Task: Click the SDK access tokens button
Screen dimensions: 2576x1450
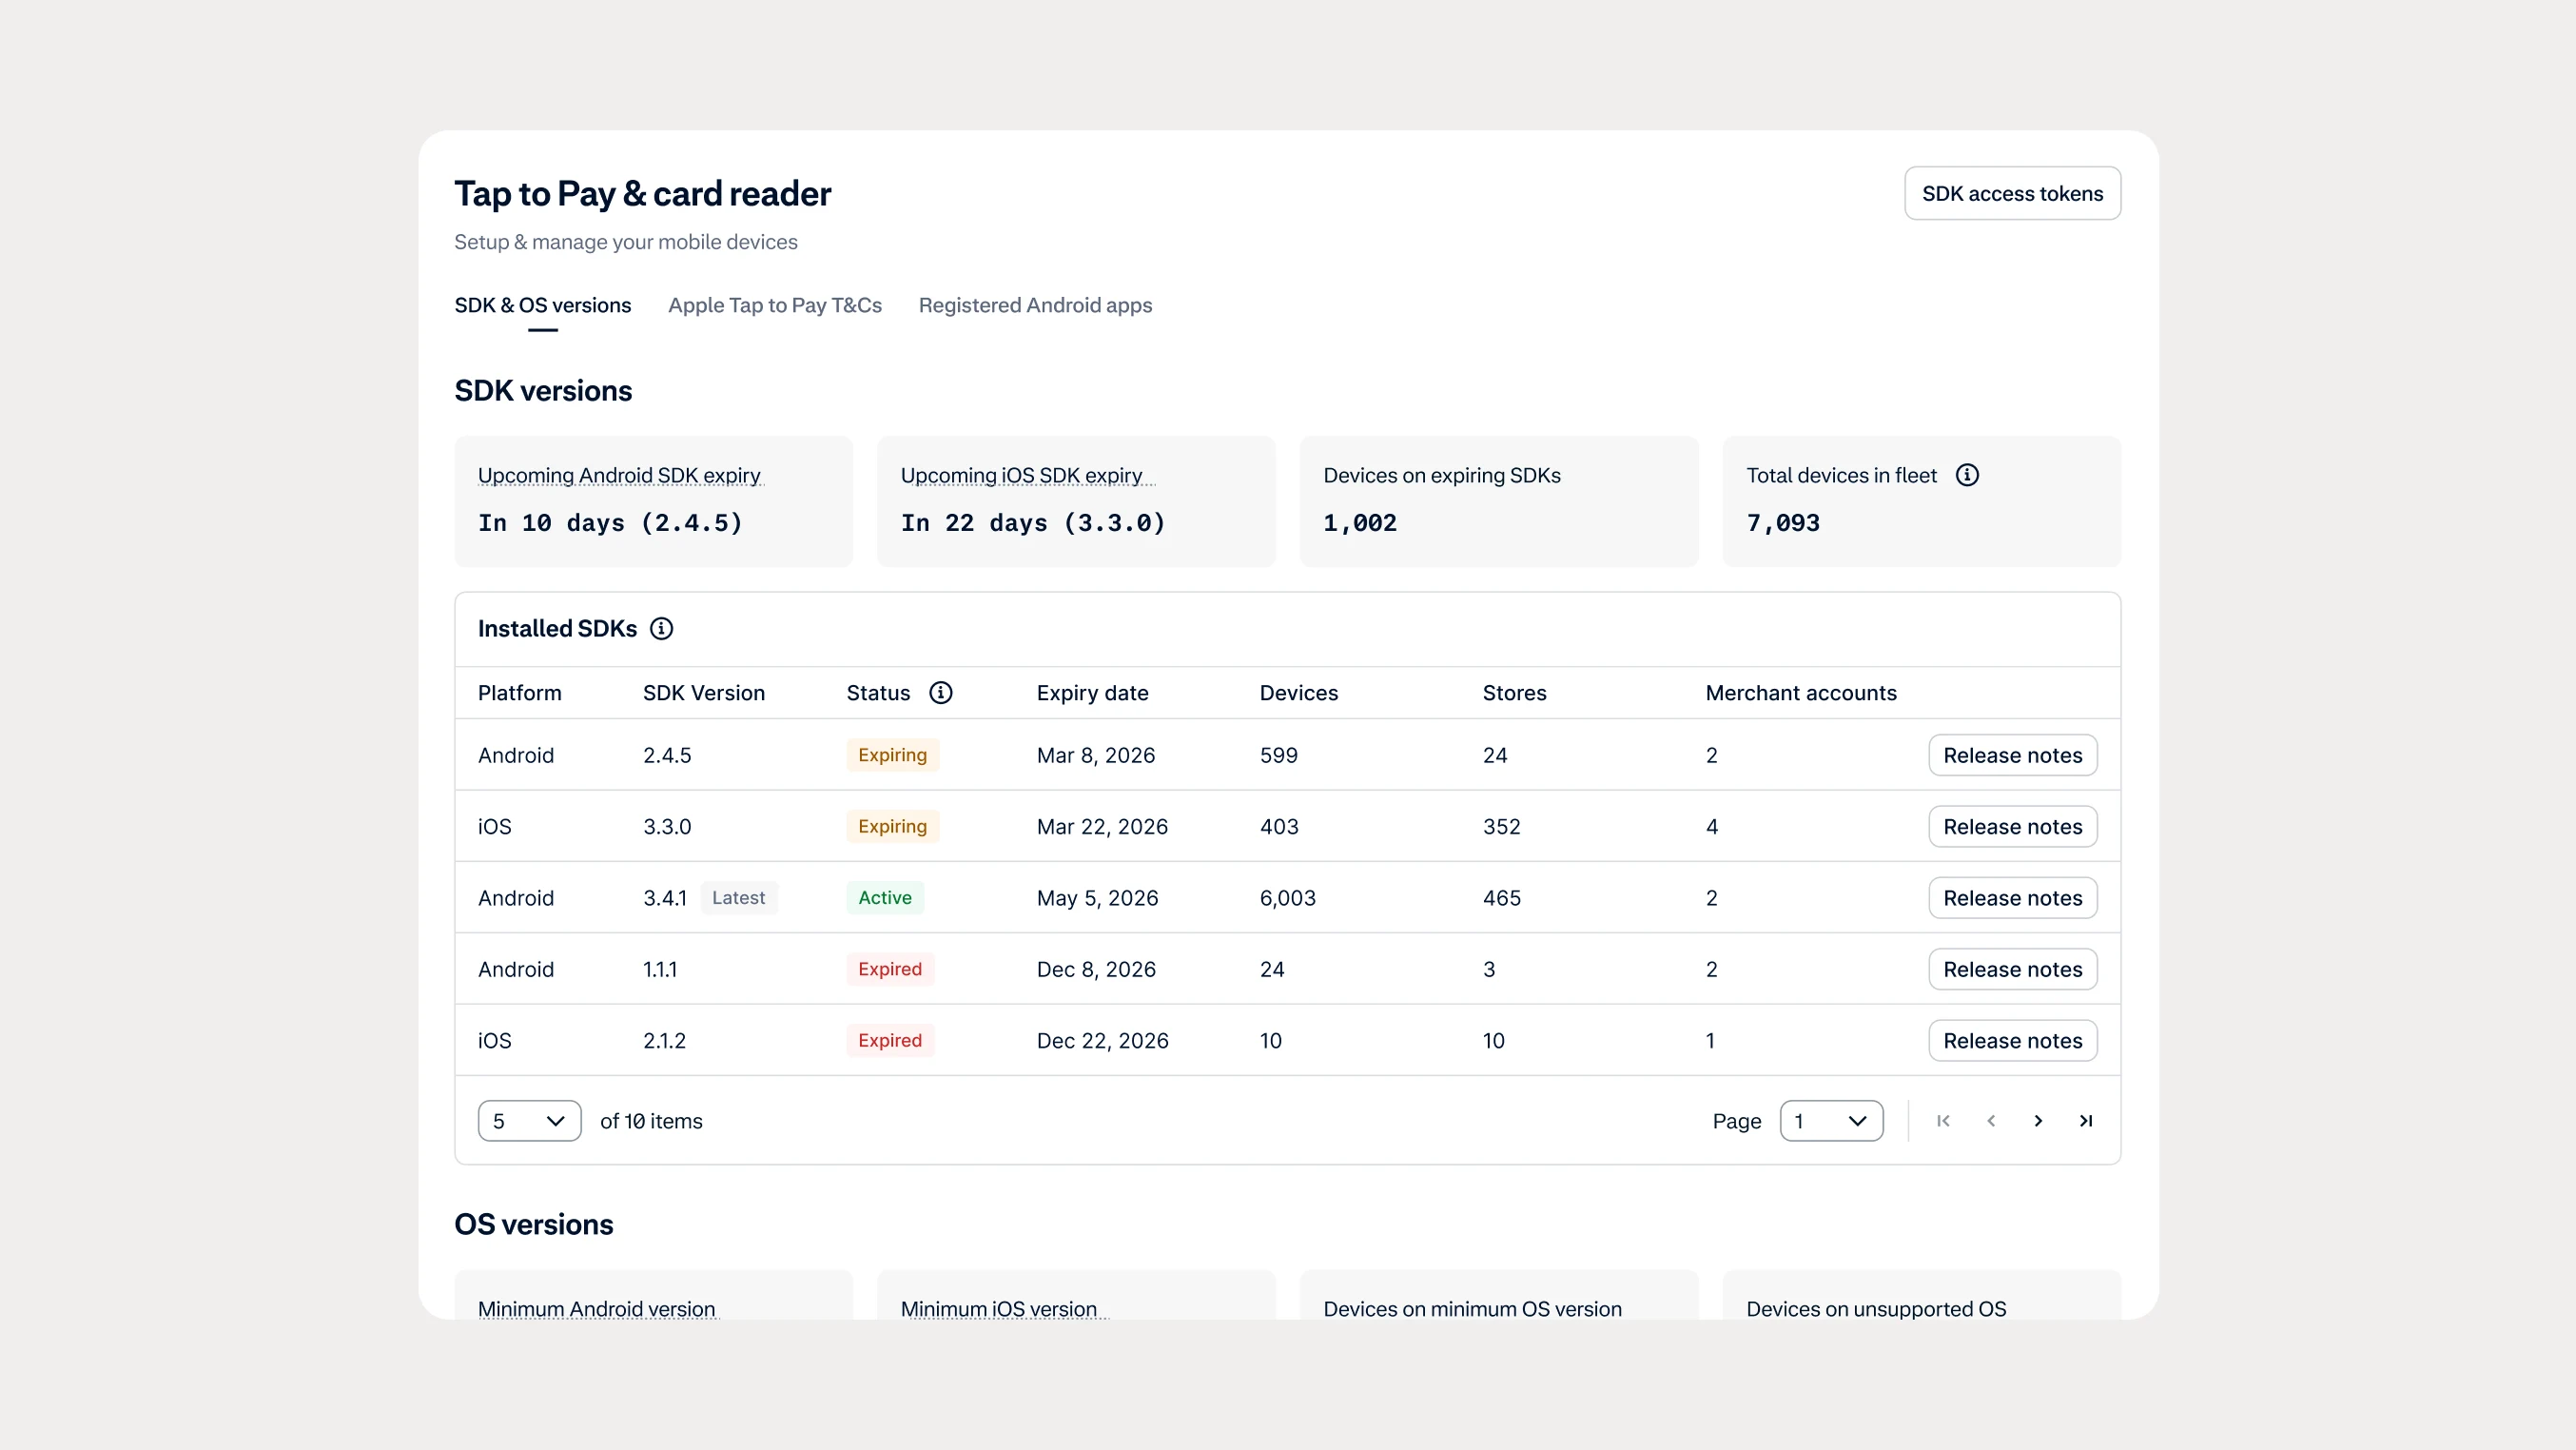Action: 2013,193
